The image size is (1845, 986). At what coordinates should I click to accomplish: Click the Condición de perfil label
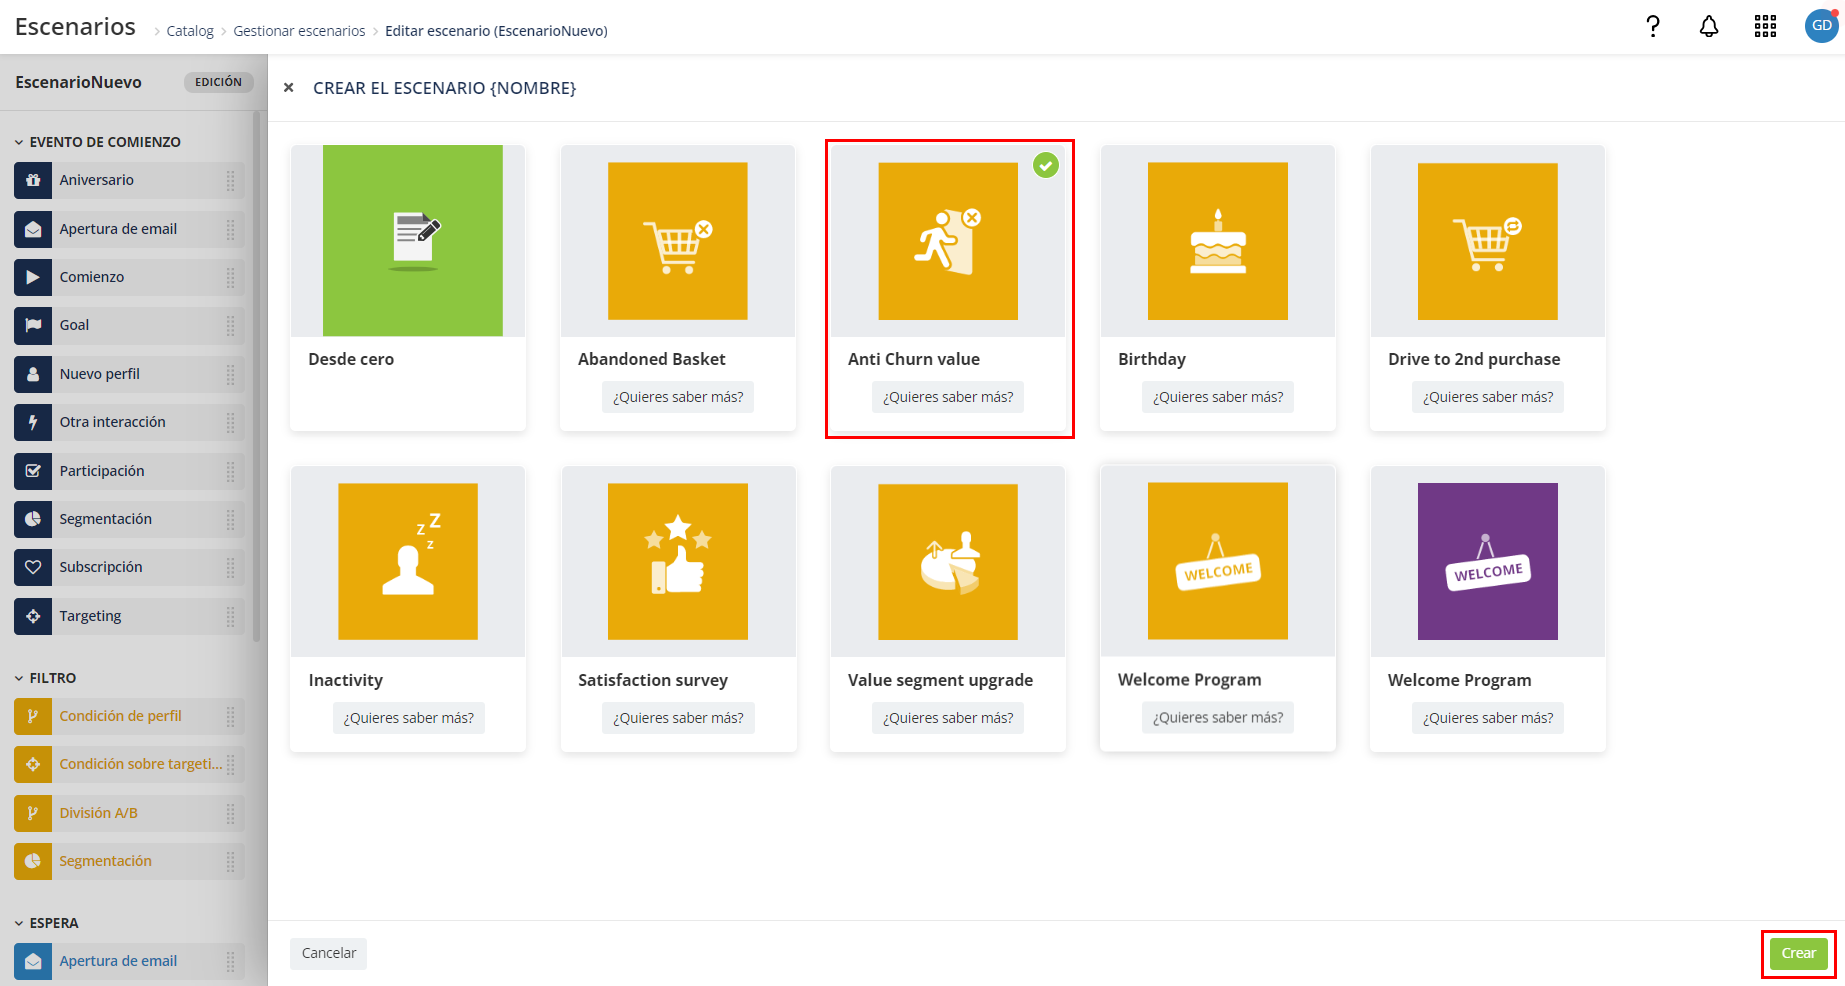(120, 716)
